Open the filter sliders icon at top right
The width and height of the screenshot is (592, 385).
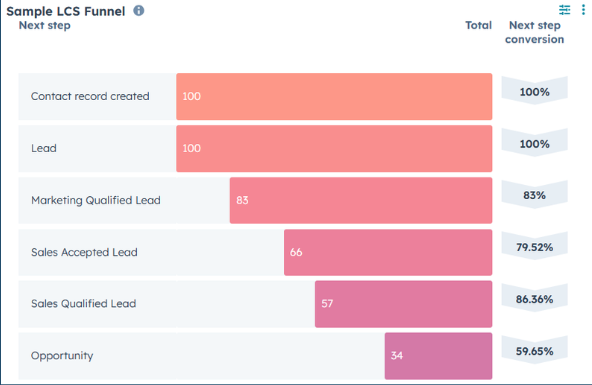tap(564, 10)
